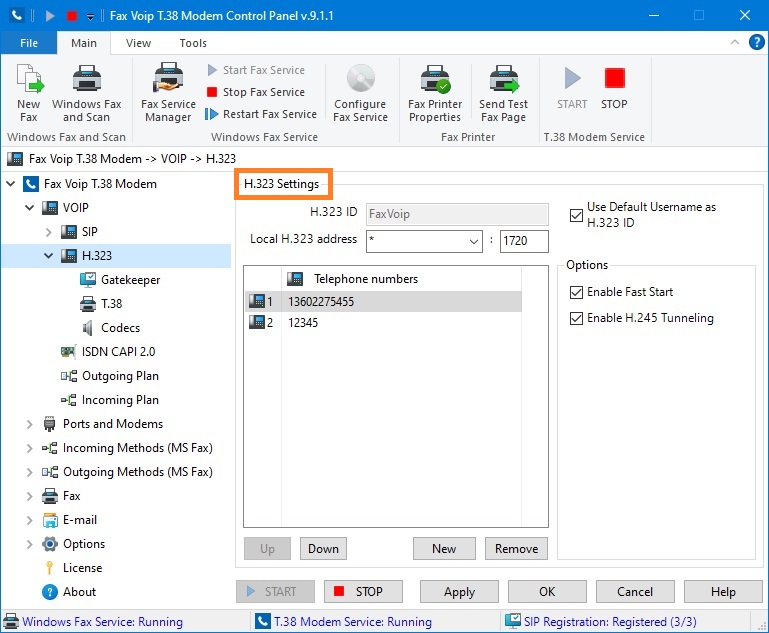Viewport: 769px width, 633px height.
Task: Expand the Options tree node
Action: [x=30, y=544]
